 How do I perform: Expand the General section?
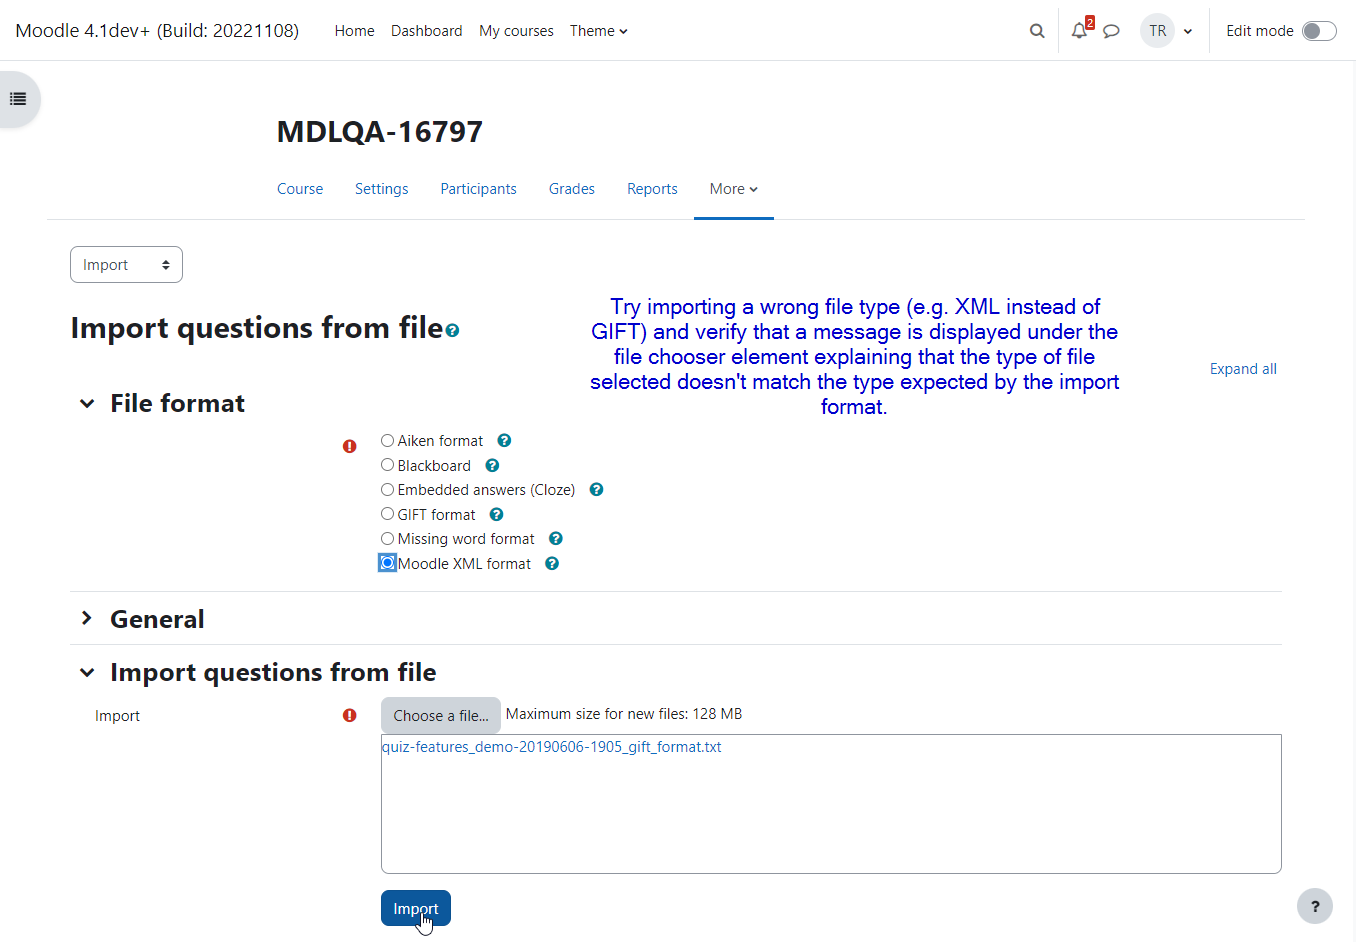(x=87, y=619)
